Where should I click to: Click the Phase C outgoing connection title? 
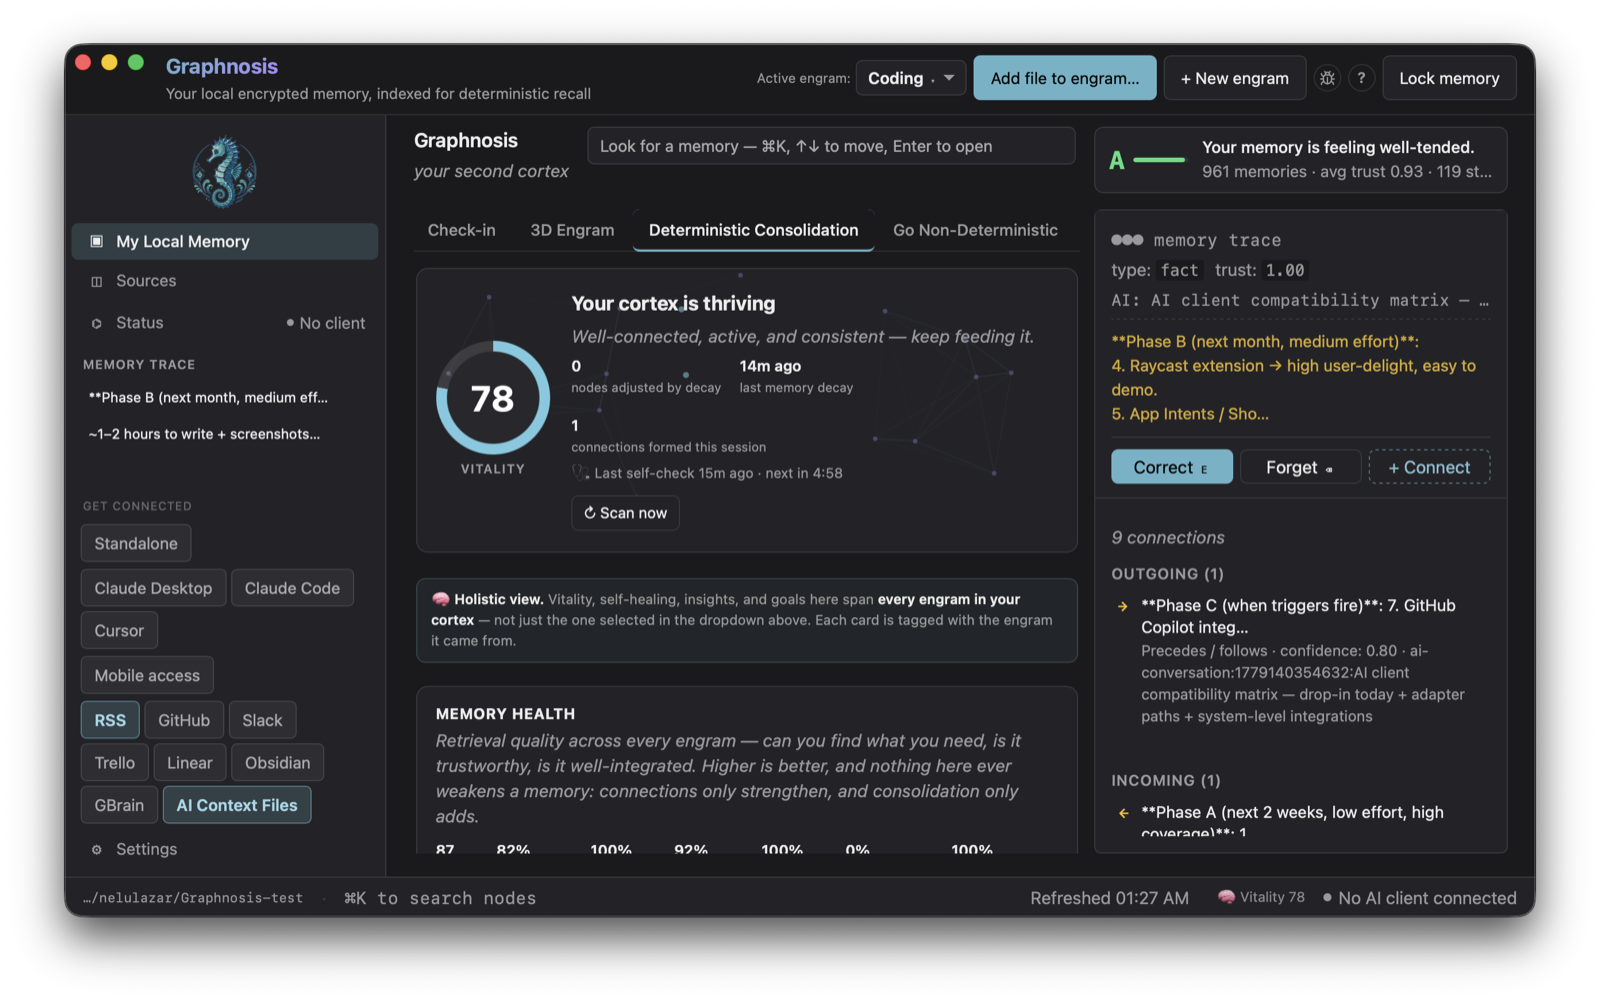(x=1298, y=616)
